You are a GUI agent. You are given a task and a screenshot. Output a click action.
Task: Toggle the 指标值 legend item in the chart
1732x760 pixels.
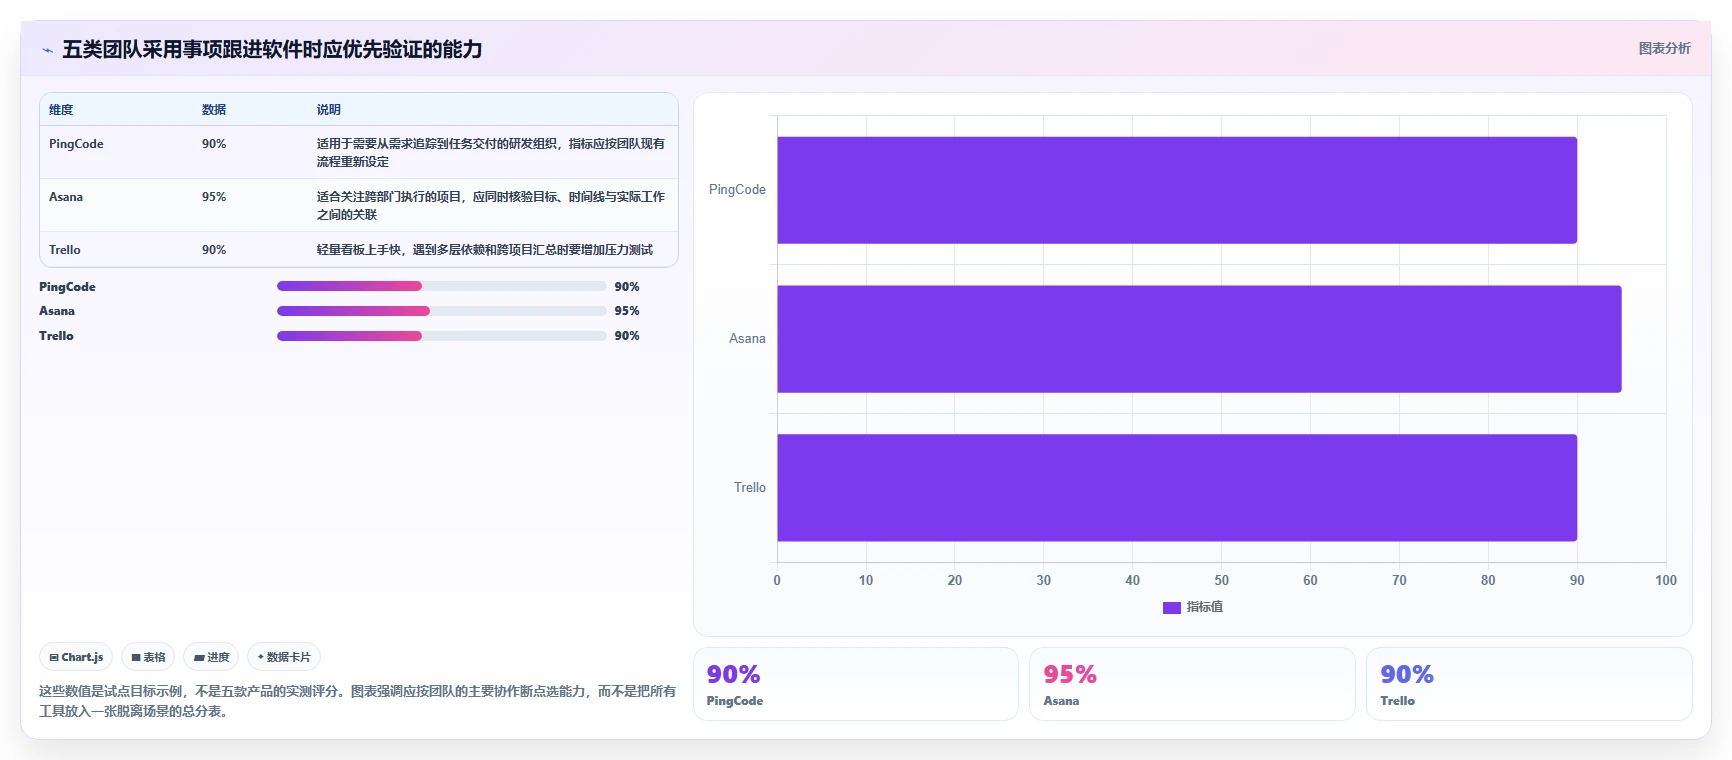click(1193, 607)
